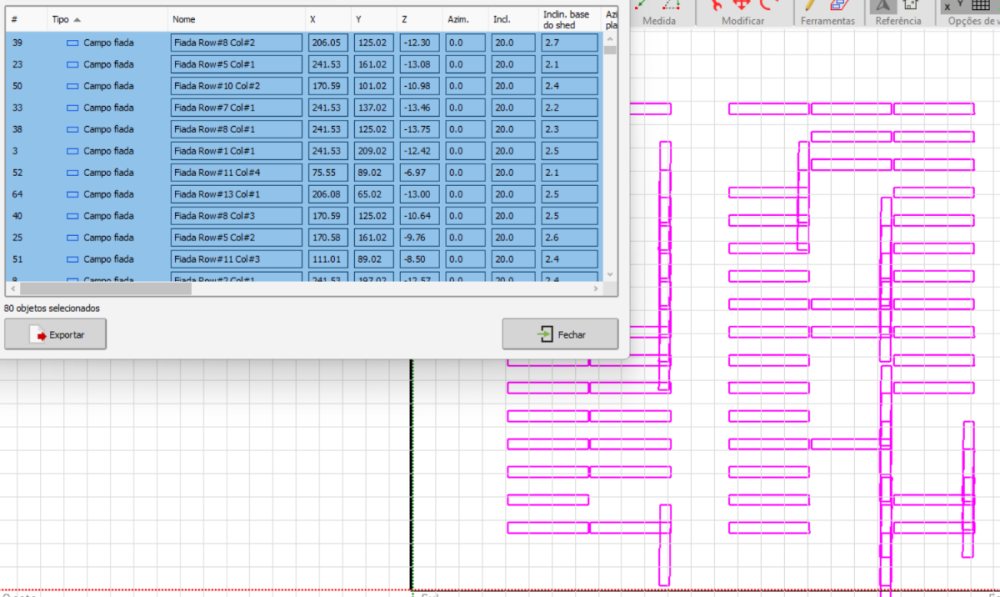Activate the pencil tool under Ferramentas
This screenshot has height=597, width=1000.
pyautogui.click(x=809, y=6)
